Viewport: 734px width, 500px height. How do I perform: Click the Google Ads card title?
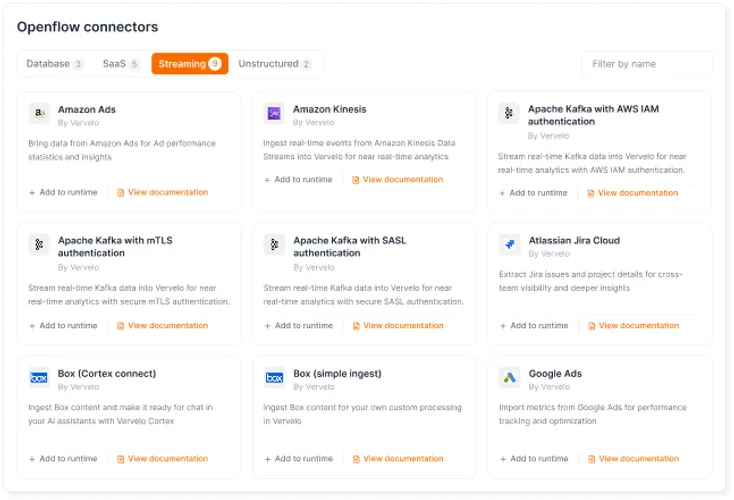click(x=555, y=374)
